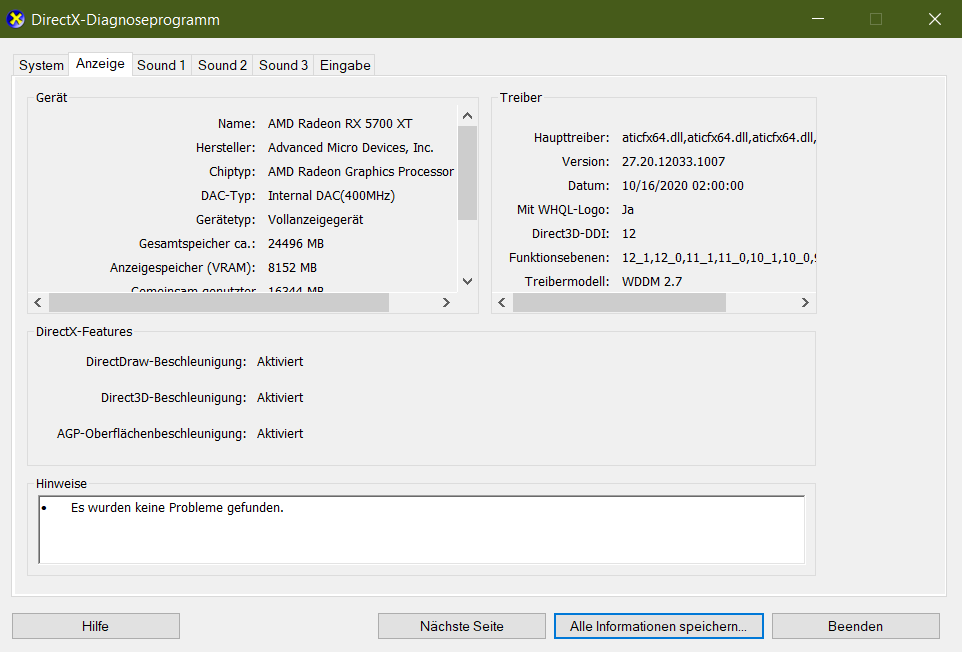Click Alle Informationen speichern button
This screenshot has height=652, width=962.
pos(658,626)
